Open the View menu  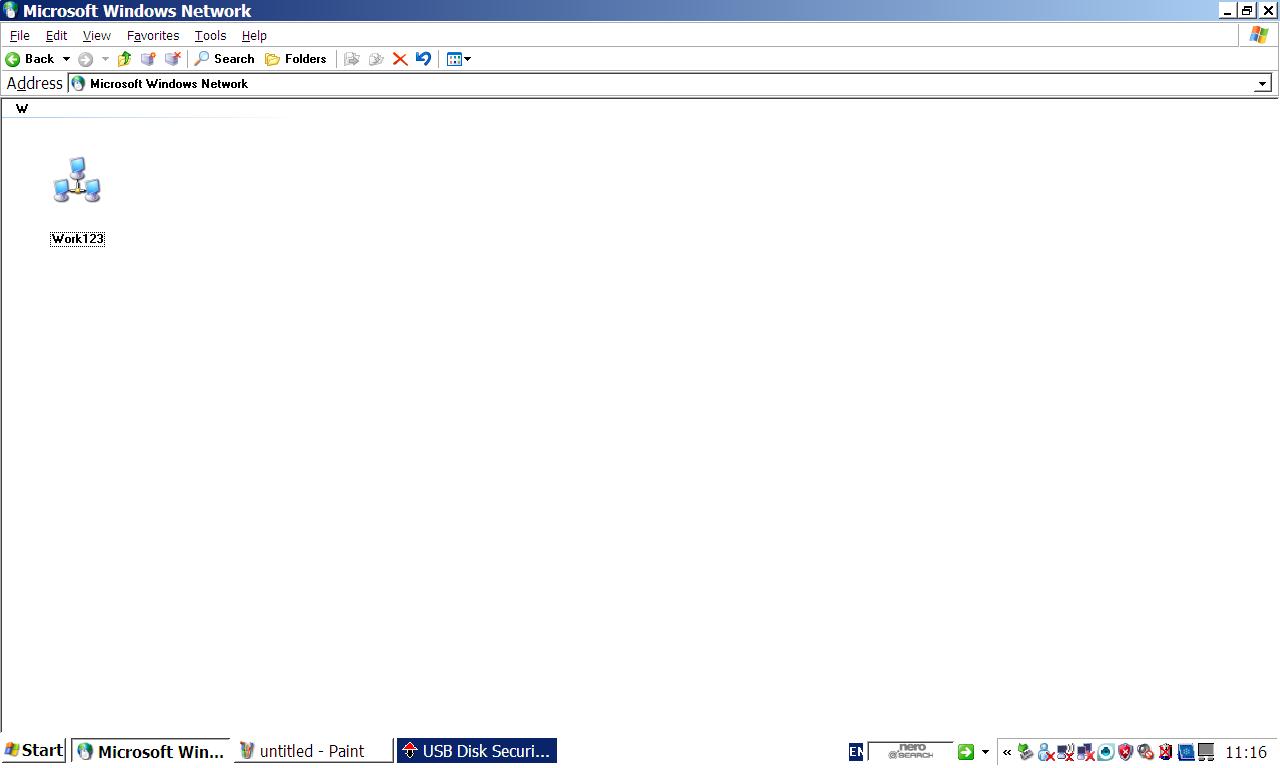96,35
